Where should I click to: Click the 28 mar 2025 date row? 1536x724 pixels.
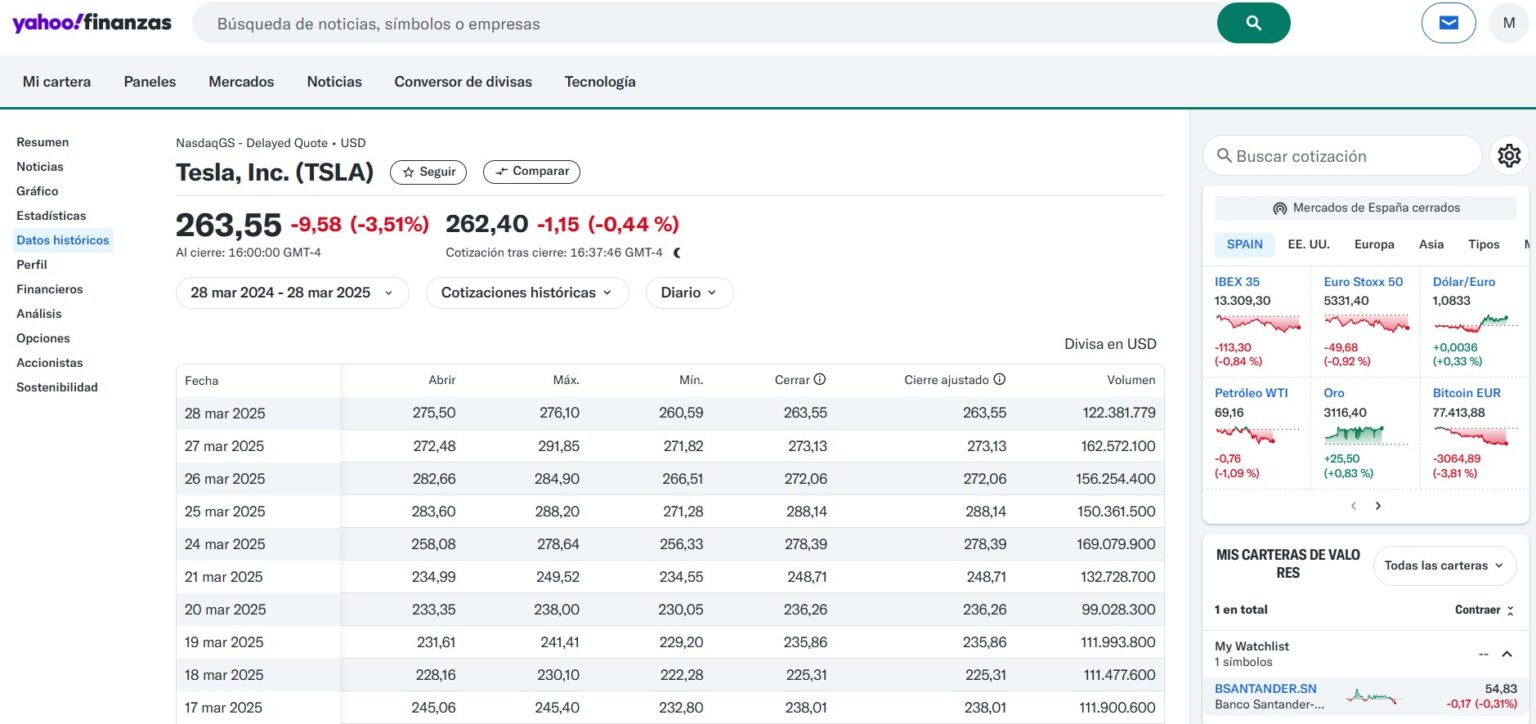pos(670,413)
